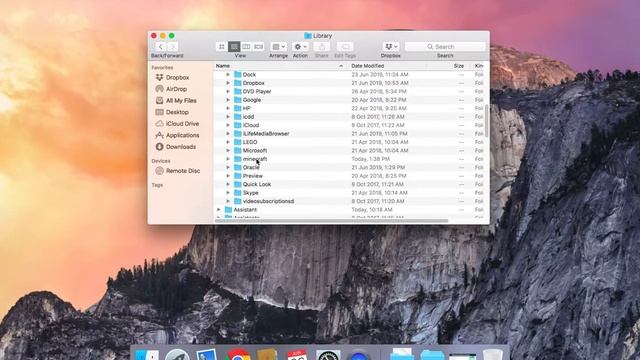Click the vertical scrollbar of the file list
The height and width of the screenshot is (360, 640).
(487, 121)
